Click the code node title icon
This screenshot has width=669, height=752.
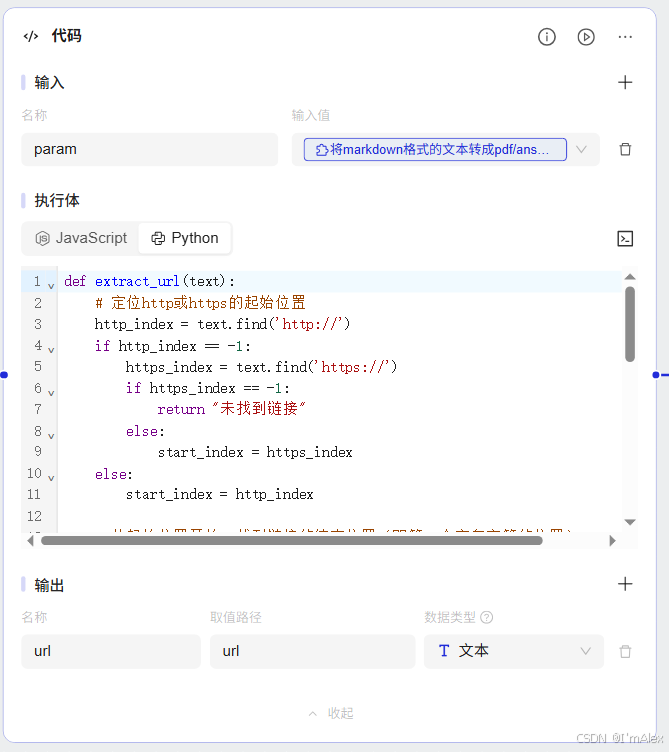pyautogui.click(x=31, y=36)
